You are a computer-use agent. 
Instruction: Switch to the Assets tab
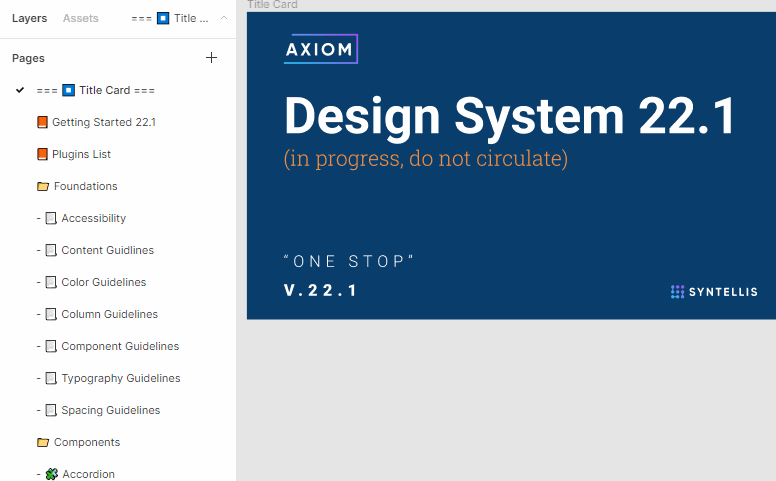coord(80,18)
